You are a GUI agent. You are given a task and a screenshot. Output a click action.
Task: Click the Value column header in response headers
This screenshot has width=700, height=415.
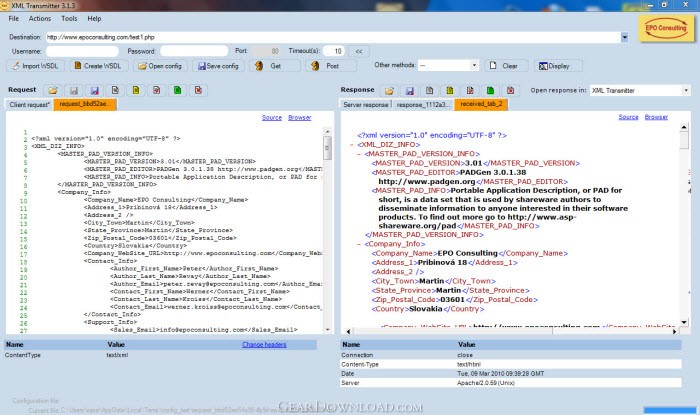pos(467,344)
